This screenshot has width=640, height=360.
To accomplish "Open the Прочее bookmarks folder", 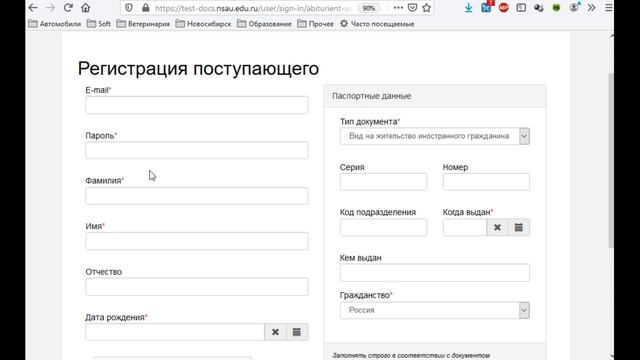I will point(316,24).
